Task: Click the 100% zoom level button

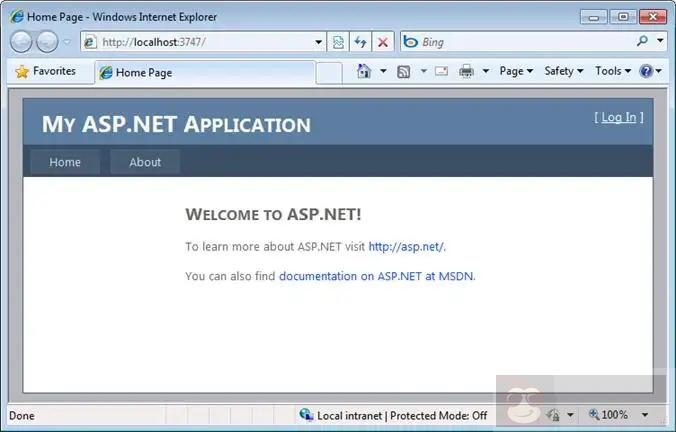Action: point(608,415)
